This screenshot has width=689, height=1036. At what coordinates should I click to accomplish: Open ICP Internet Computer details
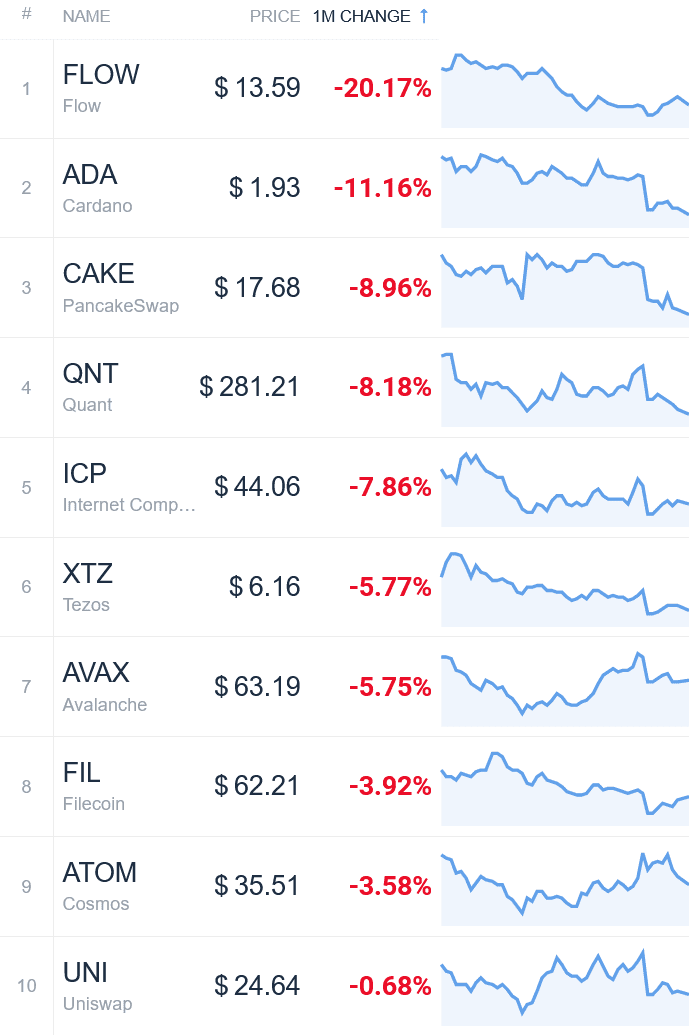click(x=129, y=487)
